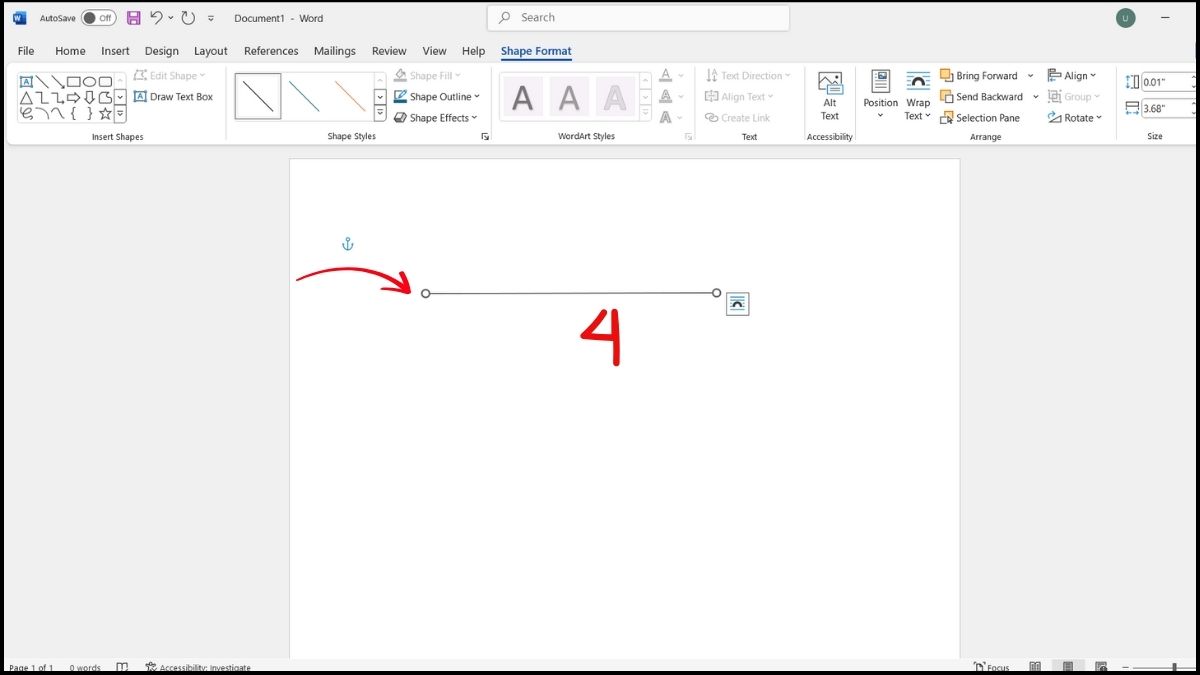Click the Layout Options icon beside line

click(x=737, y=304)
